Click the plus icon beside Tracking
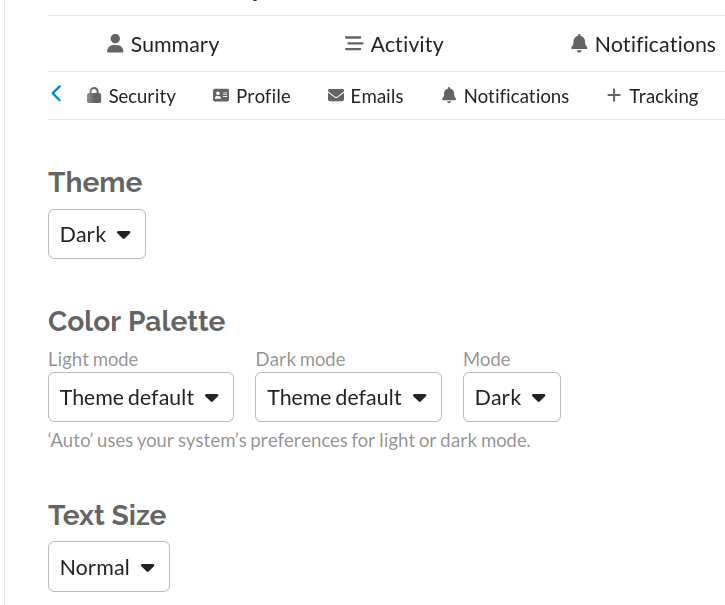Screen dimensions: 725x605 (x=614, y=96)
